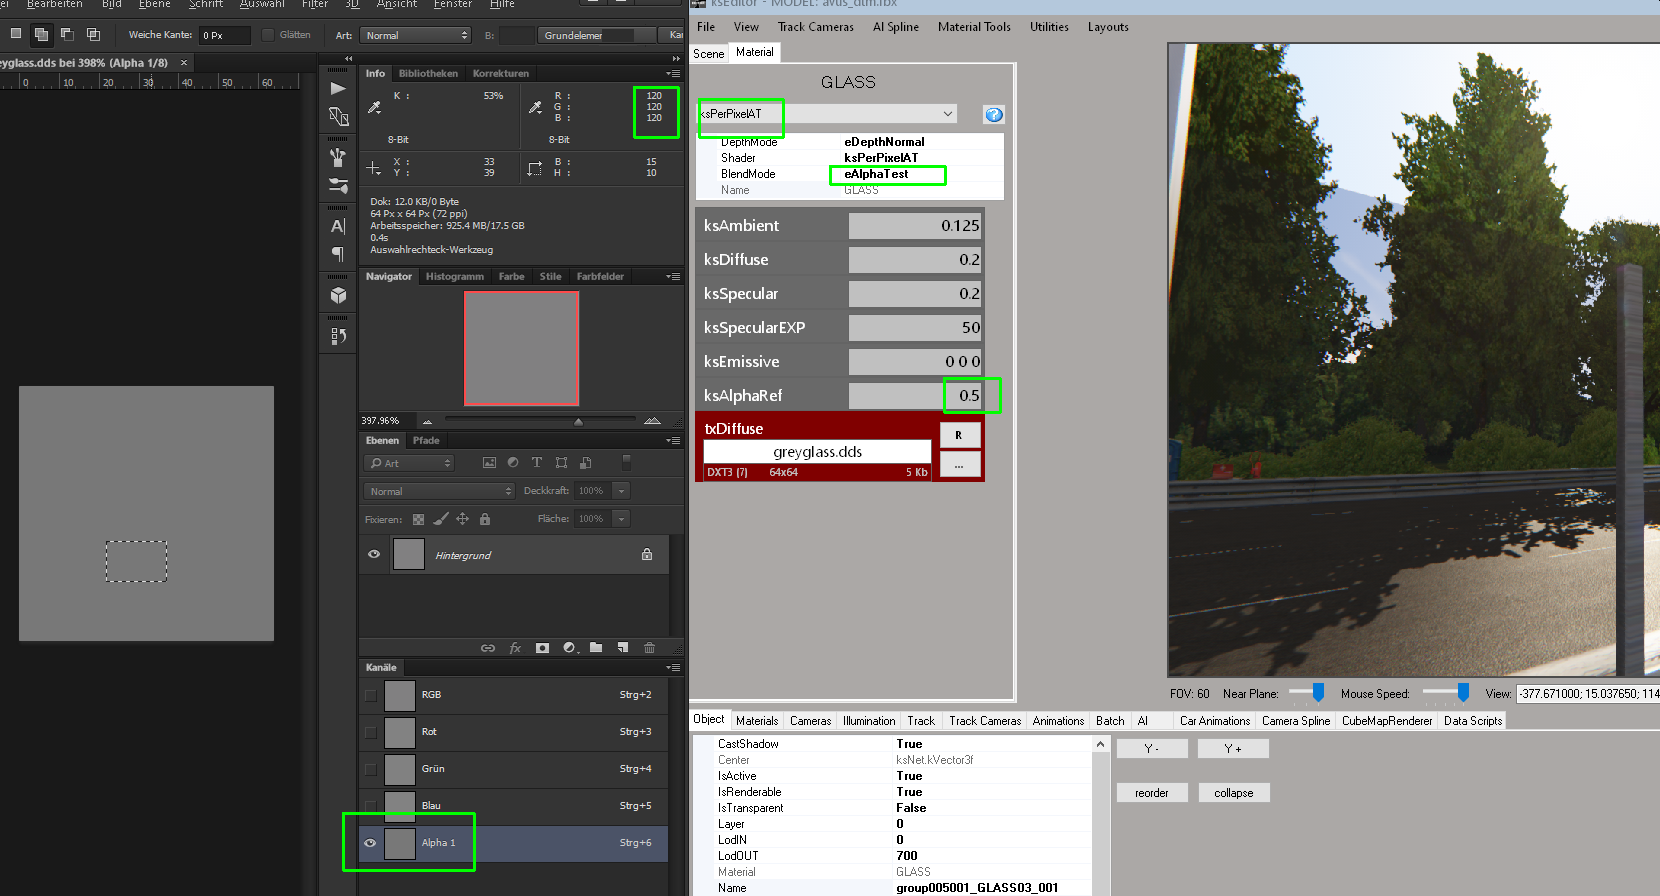1660x896 pixels.
Task: Toggle visibility of RGB channel
Action: coord(371,695)
